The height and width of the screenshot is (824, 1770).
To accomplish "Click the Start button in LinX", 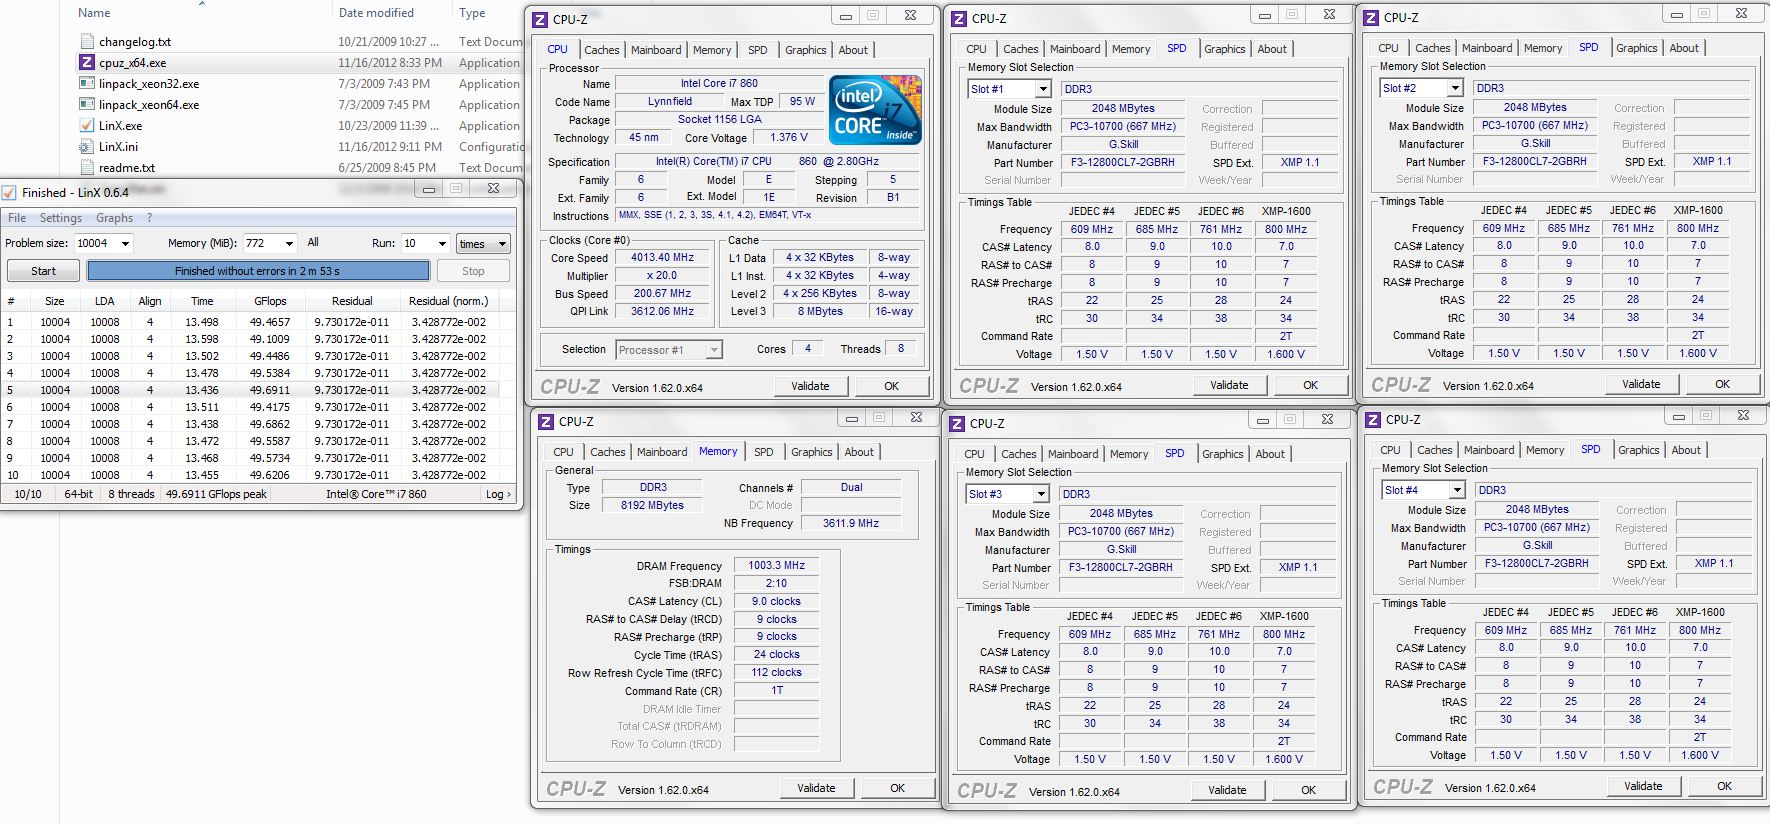I will [44, 271].
